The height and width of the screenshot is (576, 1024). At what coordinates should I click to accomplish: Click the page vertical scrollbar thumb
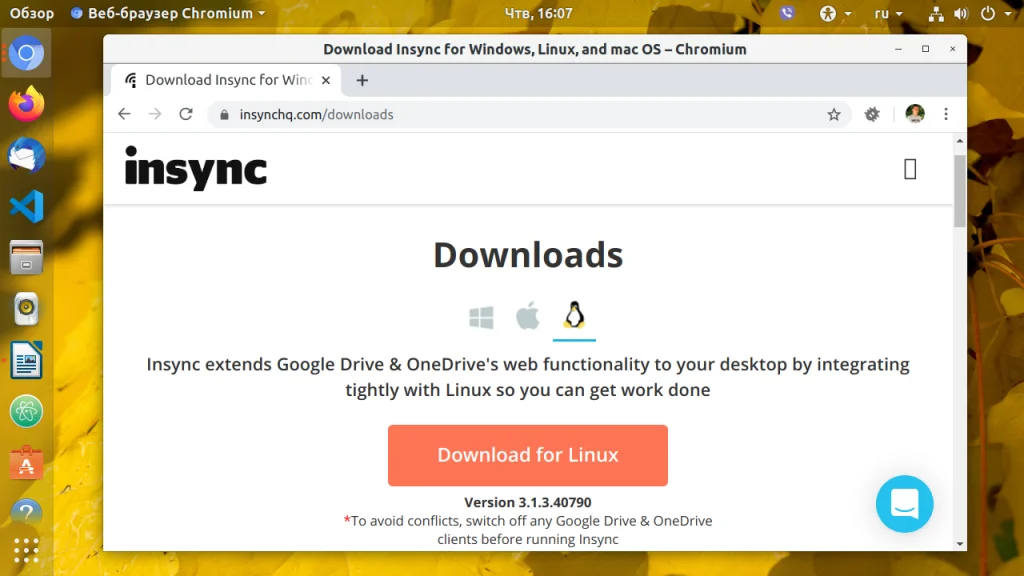click(959, 191)
